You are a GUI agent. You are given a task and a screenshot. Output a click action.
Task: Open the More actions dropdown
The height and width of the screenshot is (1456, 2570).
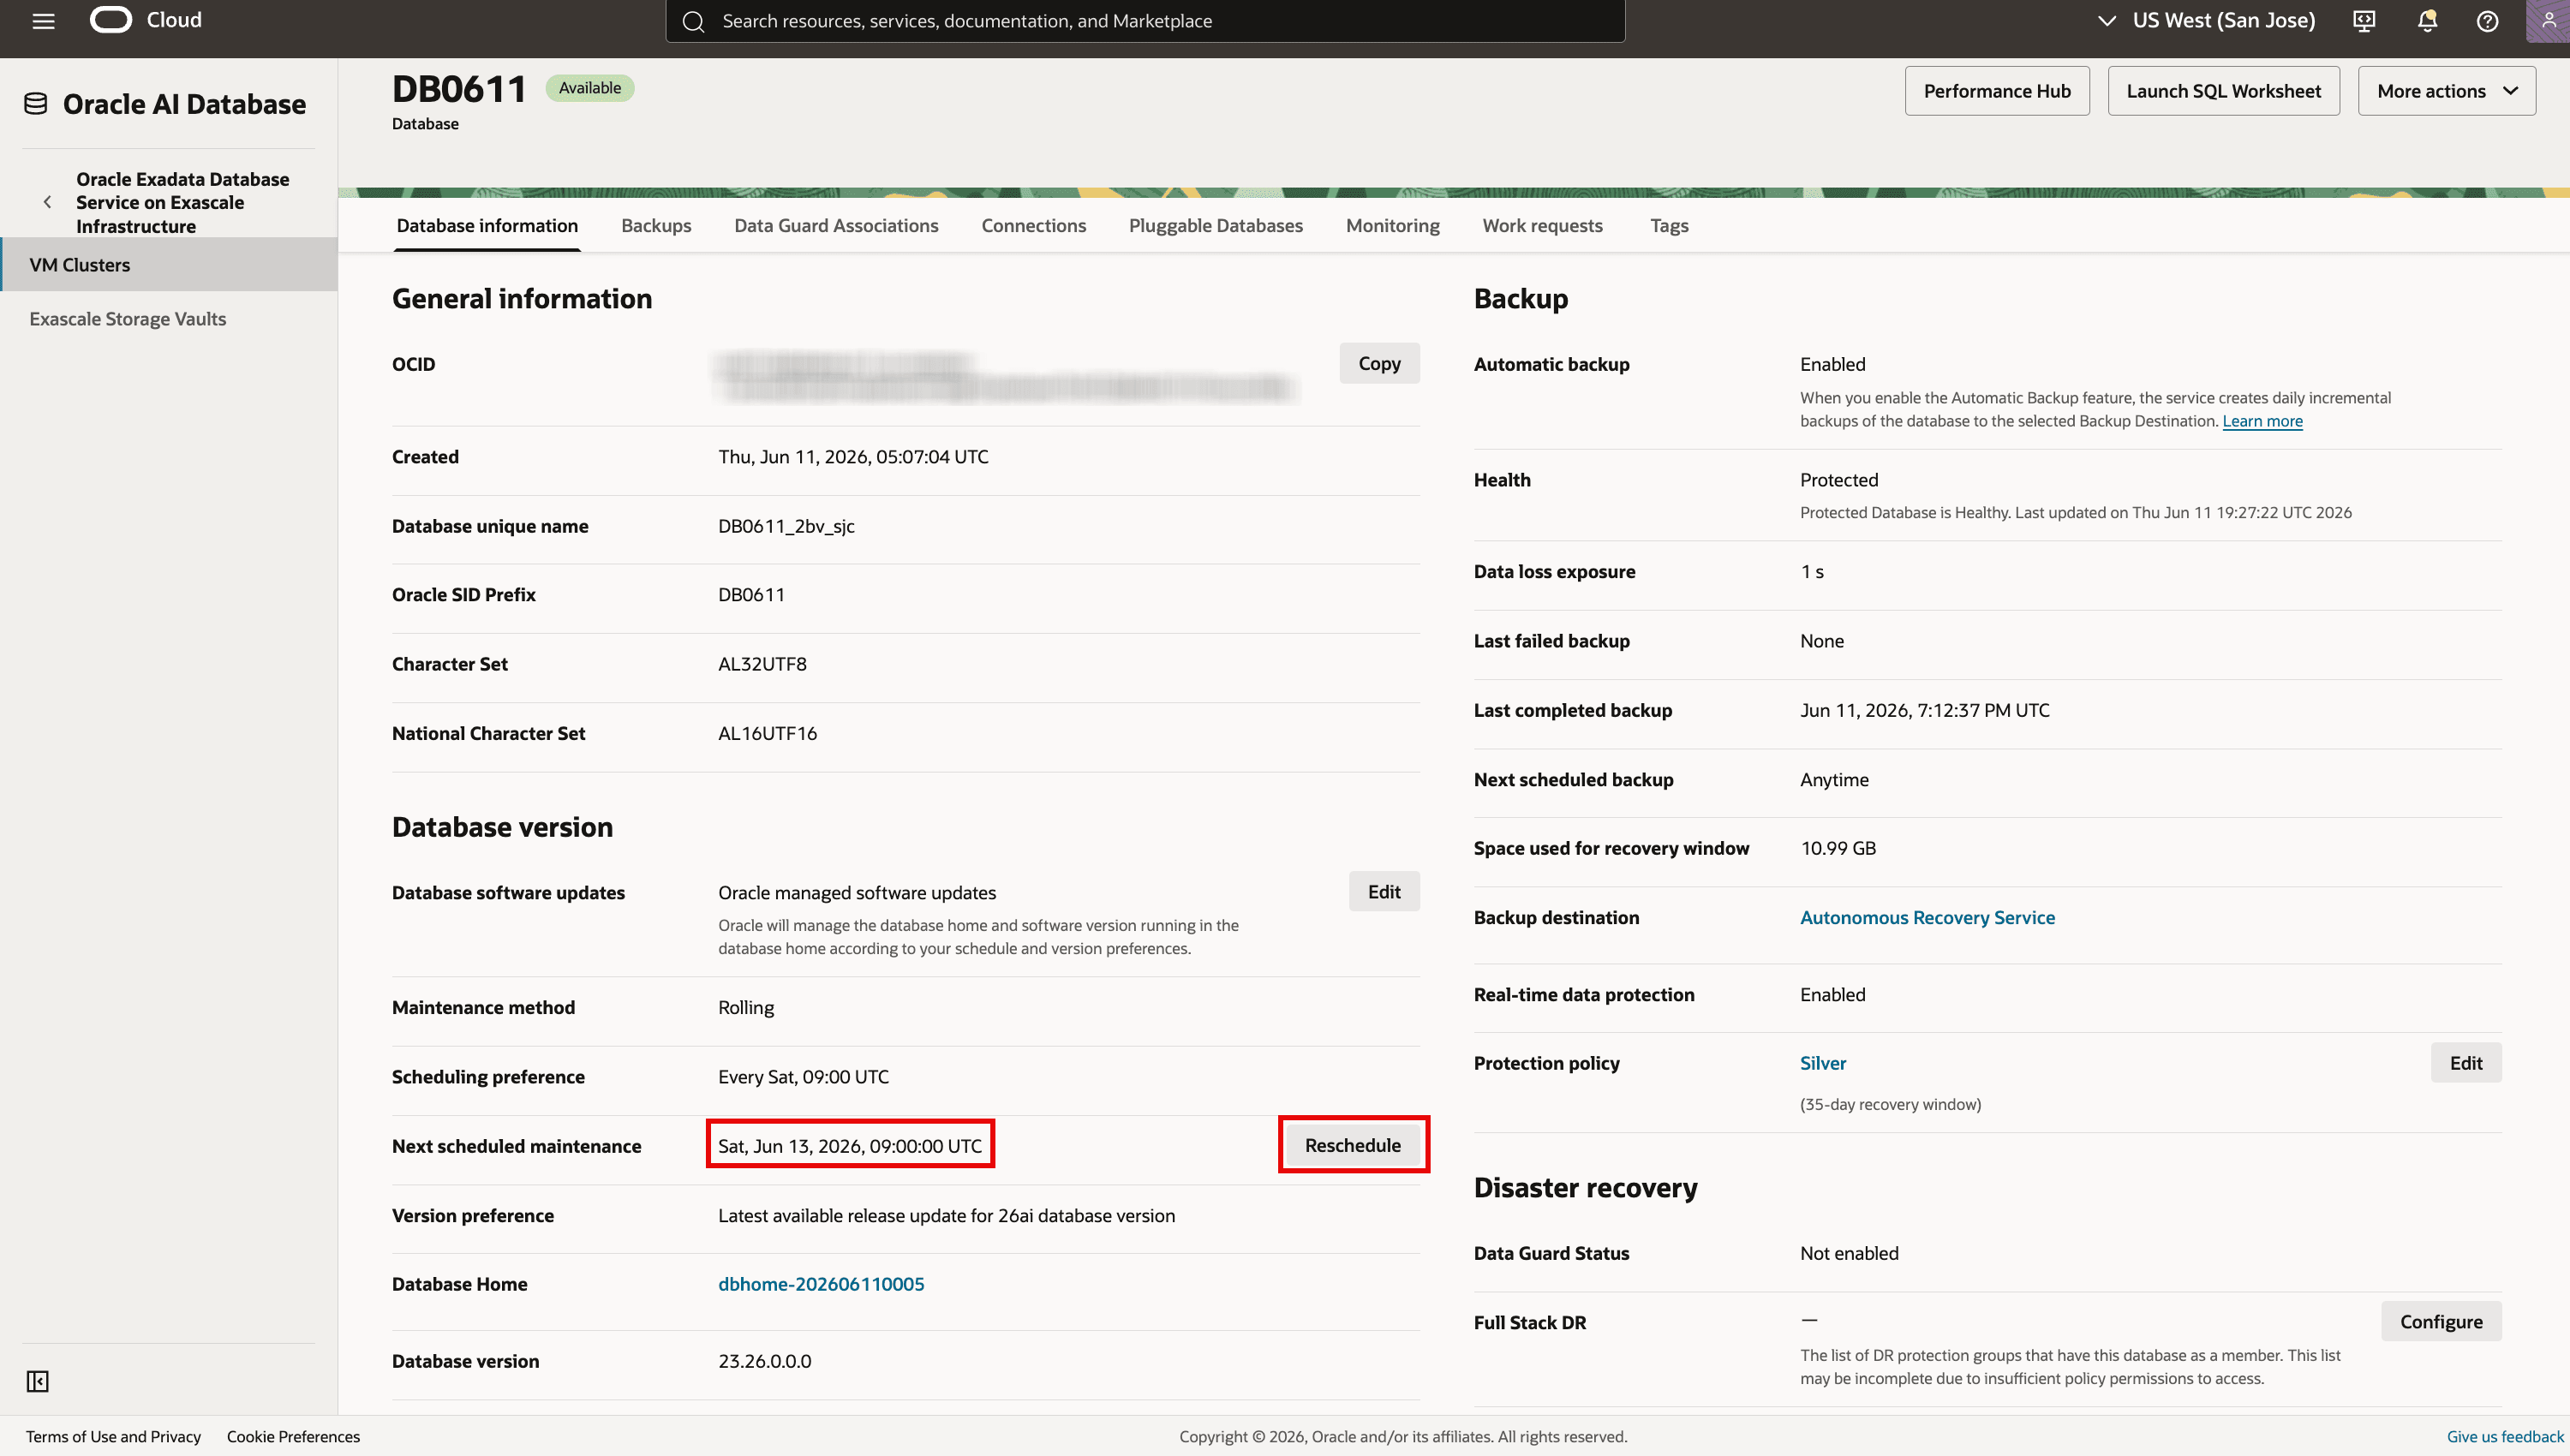click(x=2446, y=91)
